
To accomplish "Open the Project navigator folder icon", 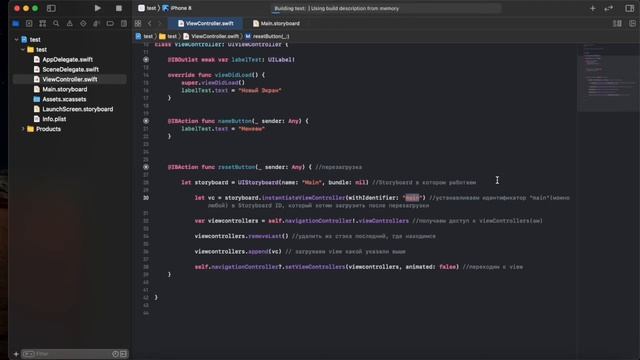I will pos(16,24).
